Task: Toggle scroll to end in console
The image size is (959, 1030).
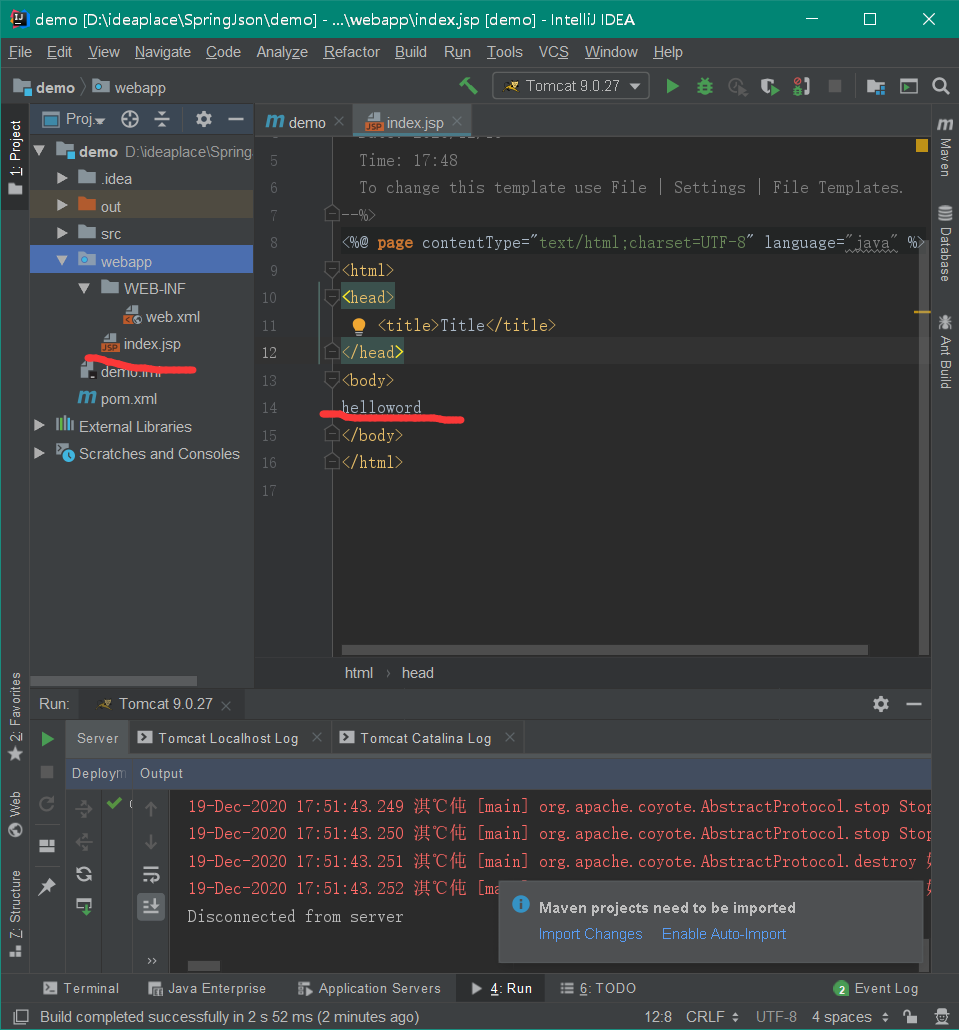Action: tap(151, 907)
